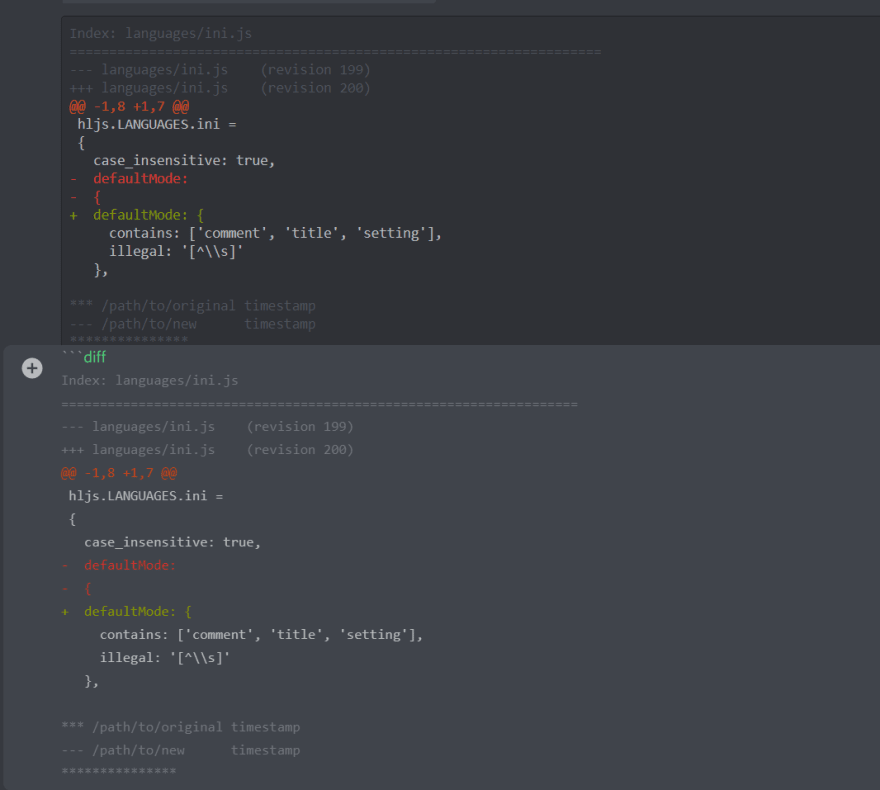Screen dimensions: 880x790
Task: Click the asterisks-only last line of the draft
Action: [119, 771]
